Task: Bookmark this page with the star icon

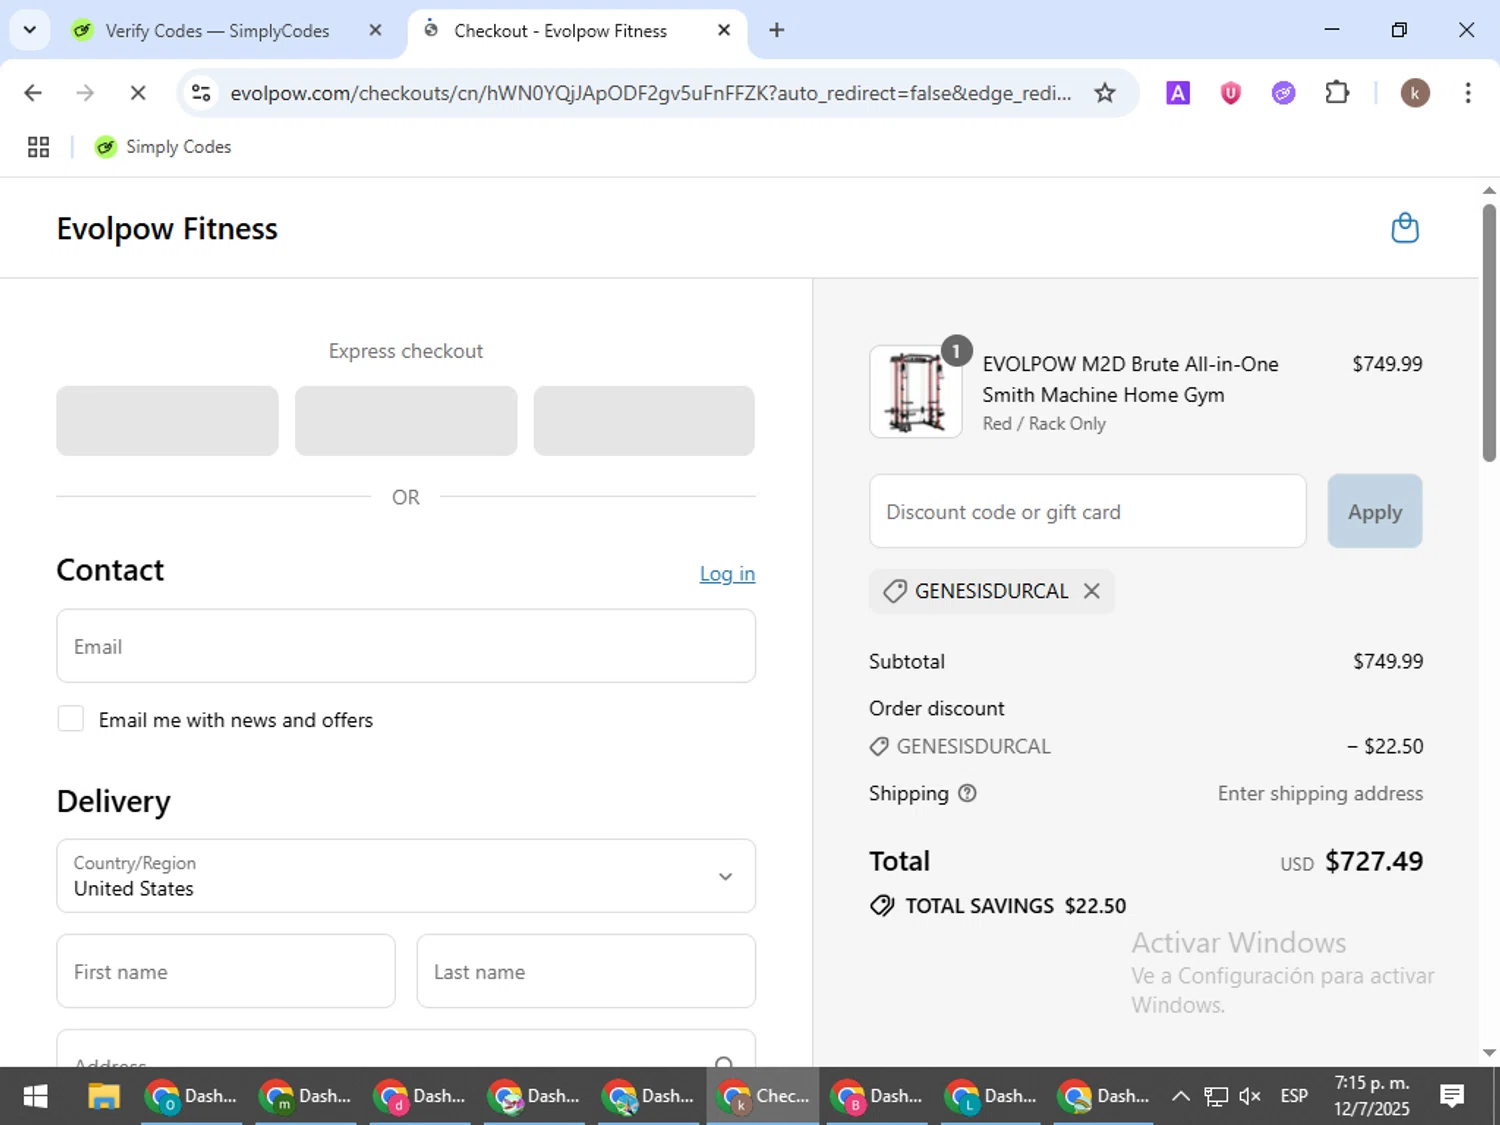Action: [x=1105, y=93]
